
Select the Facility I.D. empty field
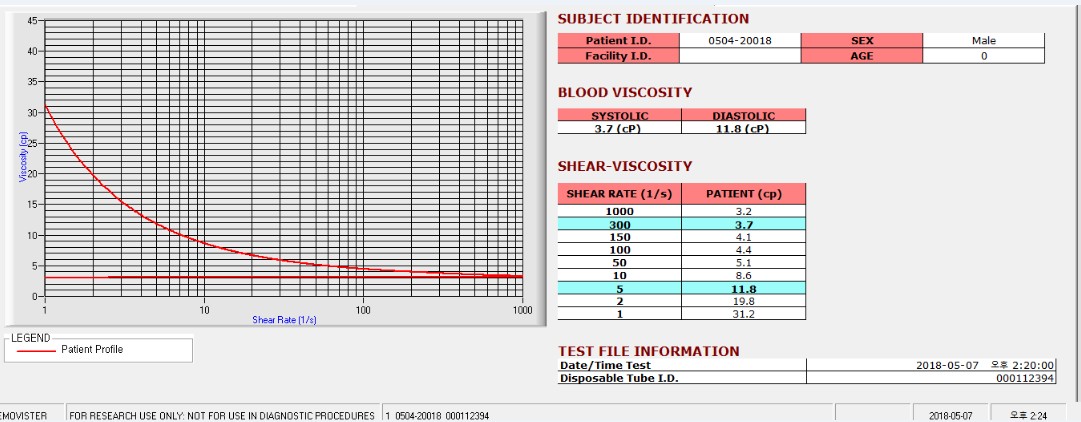pyautogui.click(x=740, y=56)
